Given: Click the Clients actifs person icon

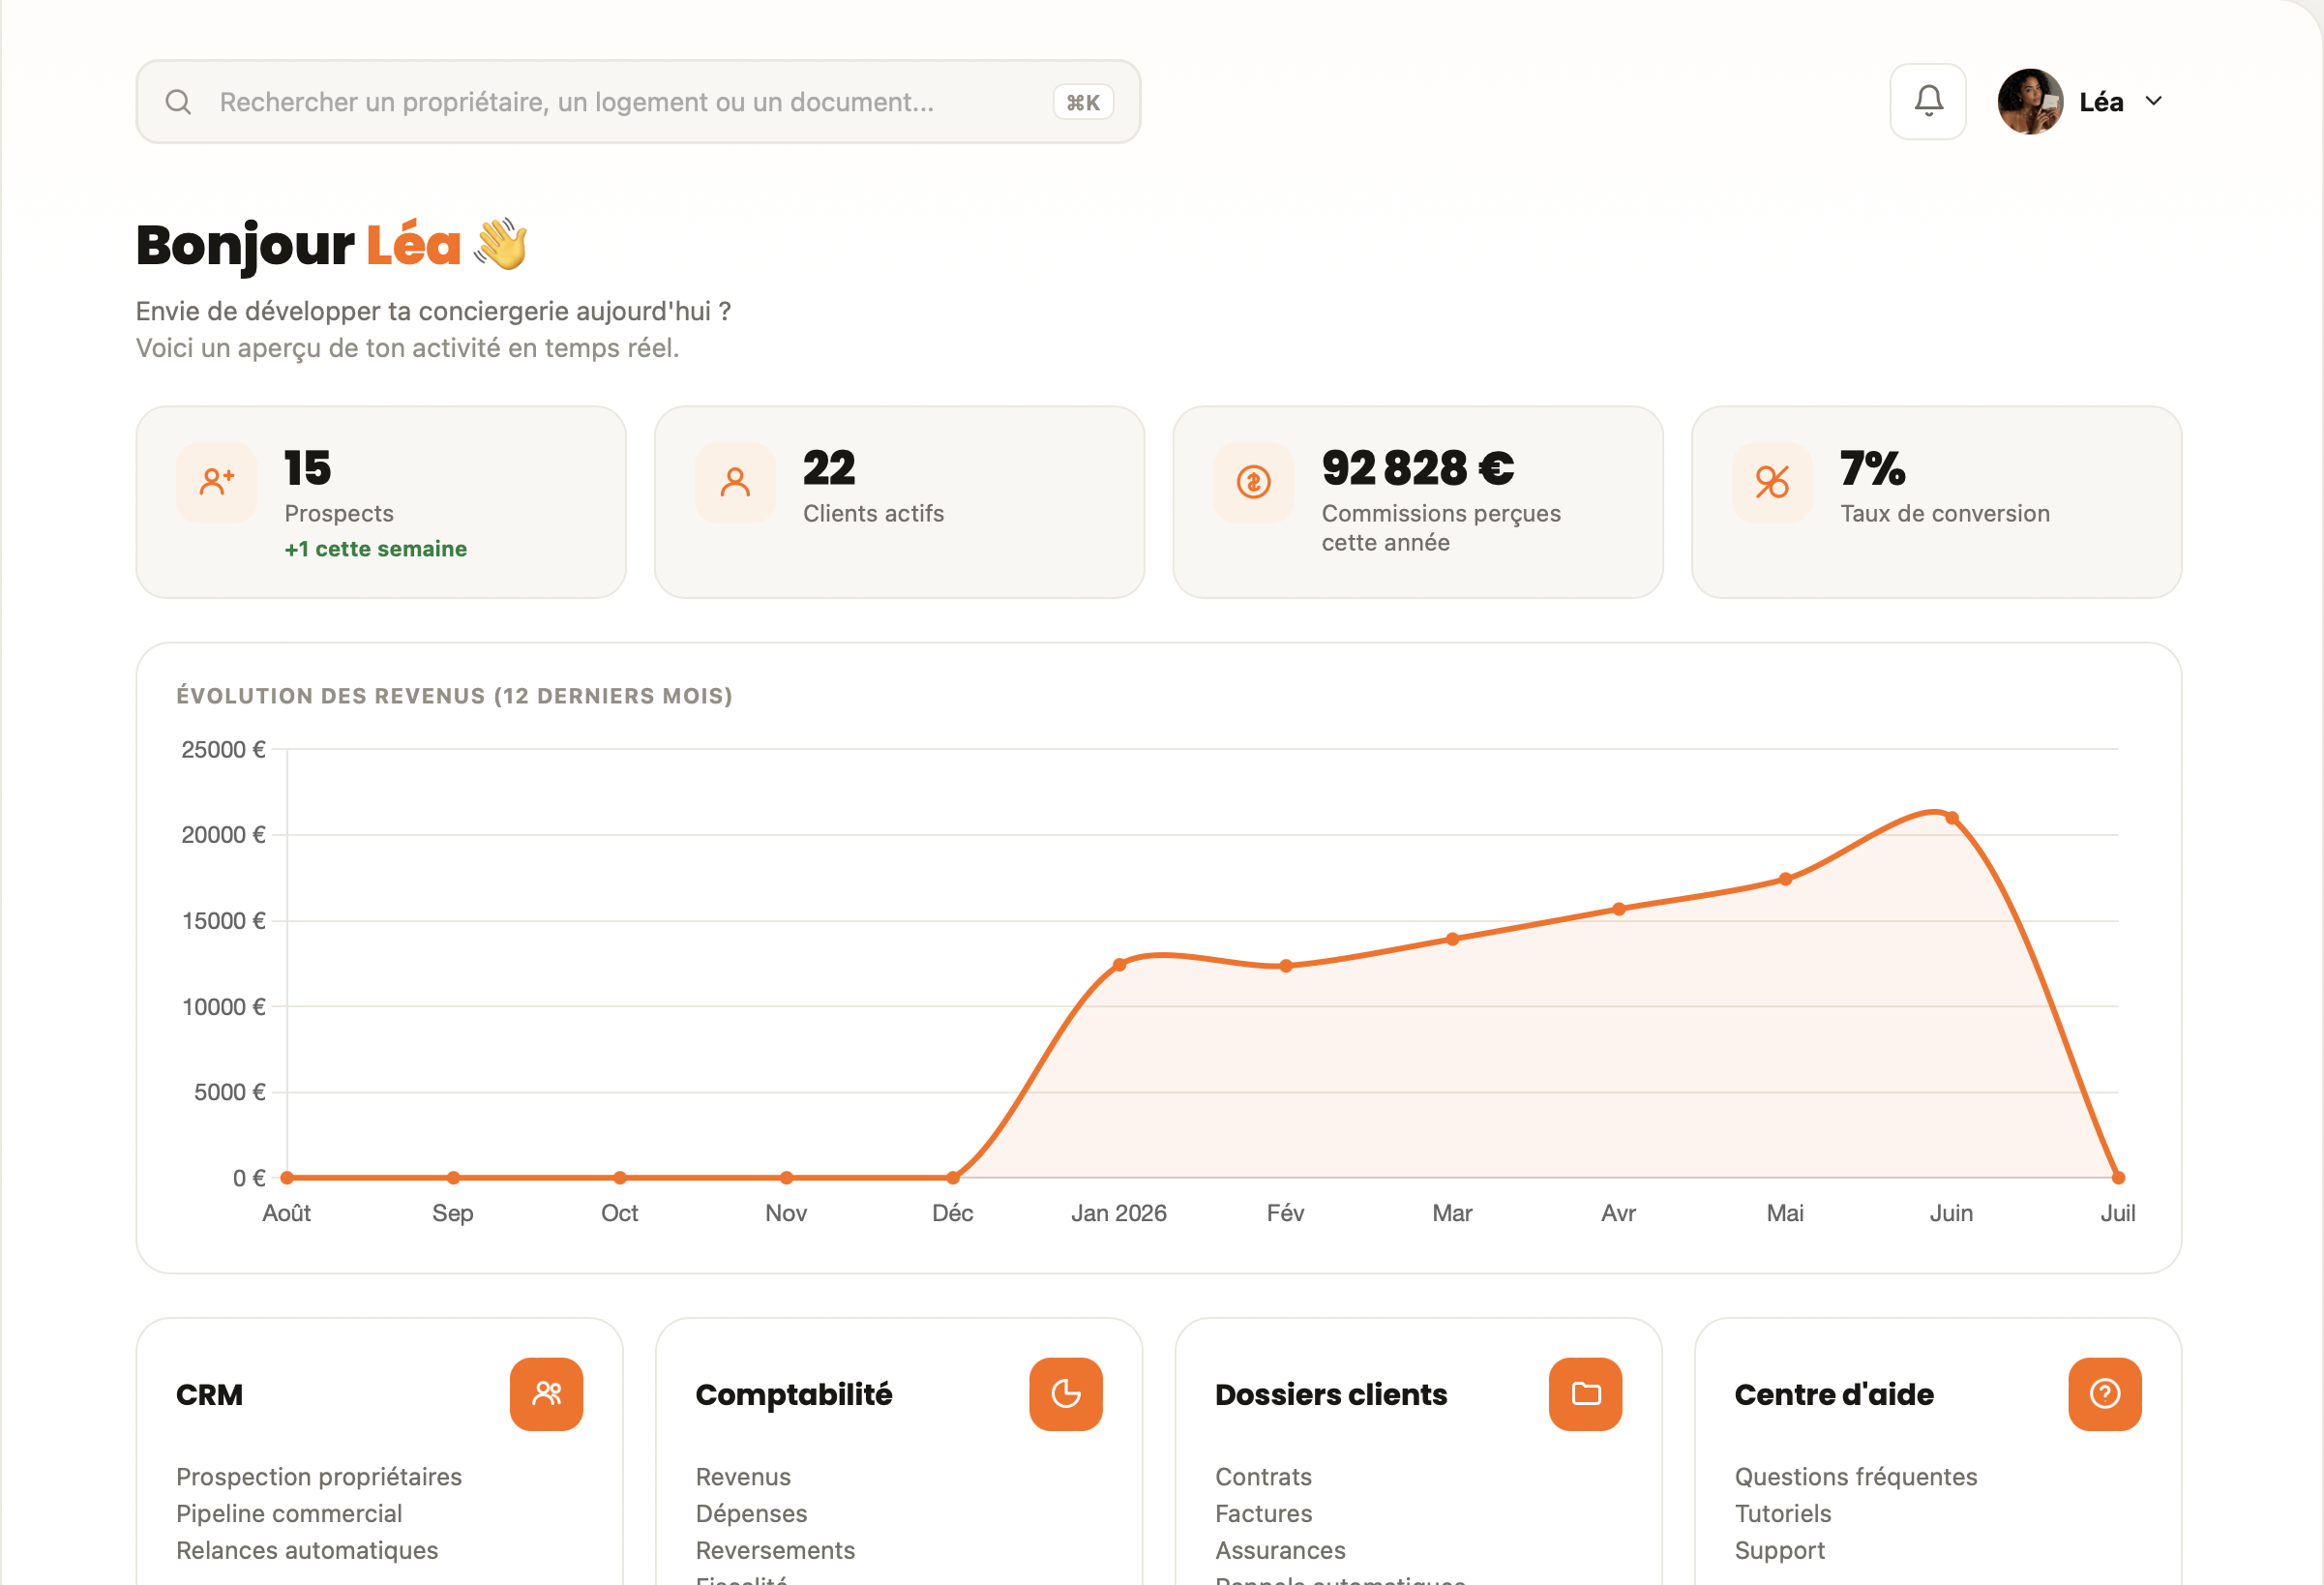Looking at the screenshot, I should [735, 482].
